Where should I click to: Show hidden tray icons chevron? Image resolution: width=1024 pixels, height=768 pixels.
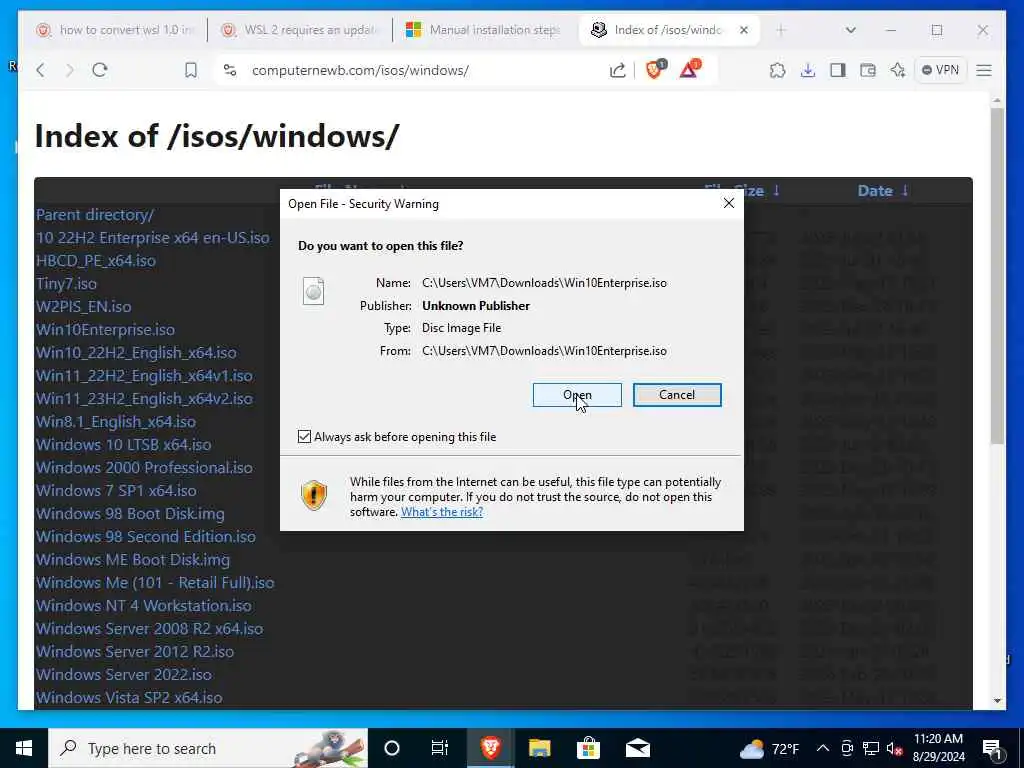[823, 748]
